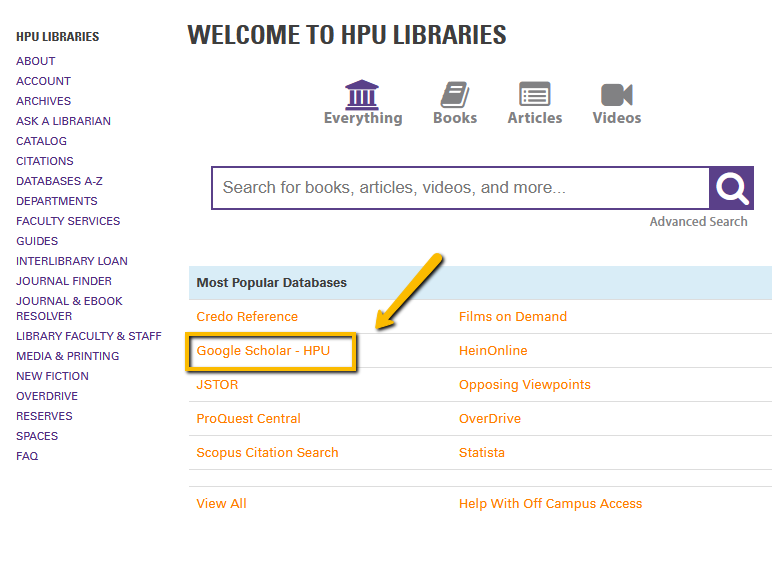772x575 pixels.
Task: Open Scopus Citation Search
Action: pyautogui.click(x=267, y=453)
